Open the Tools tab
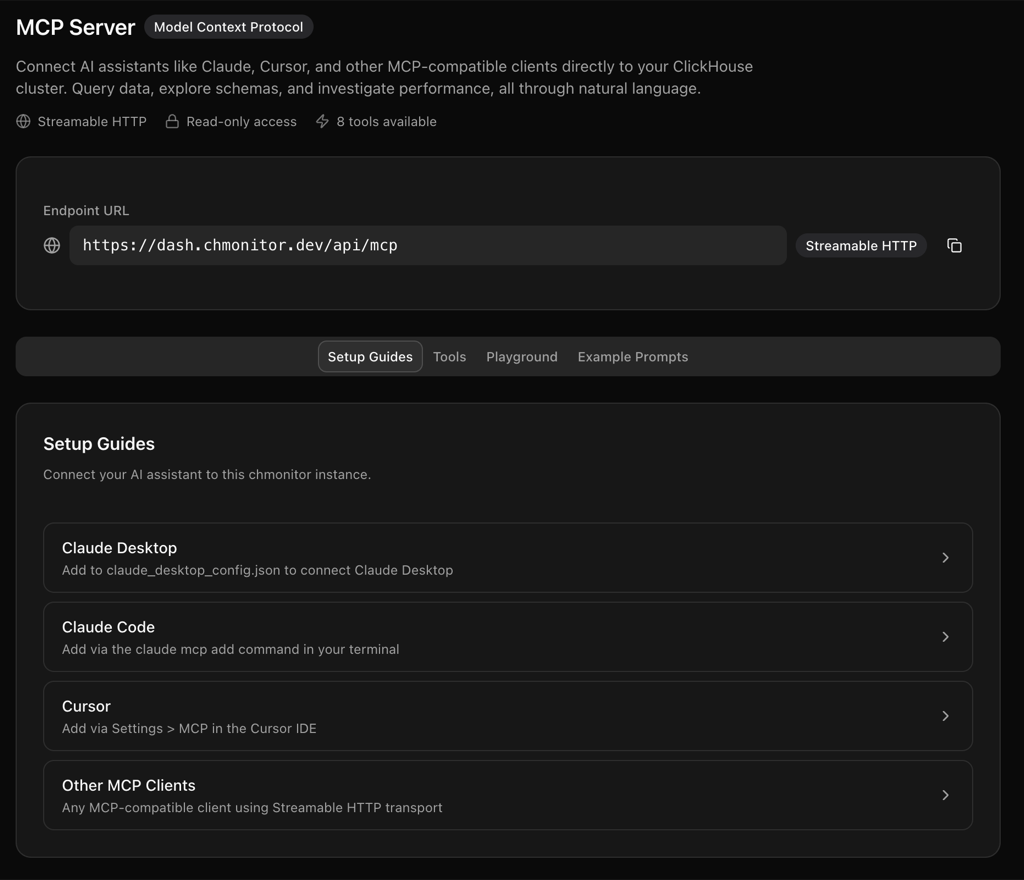Image resolution: width=1024 pixels, height=880 pixels. click(x=449, y=356)
